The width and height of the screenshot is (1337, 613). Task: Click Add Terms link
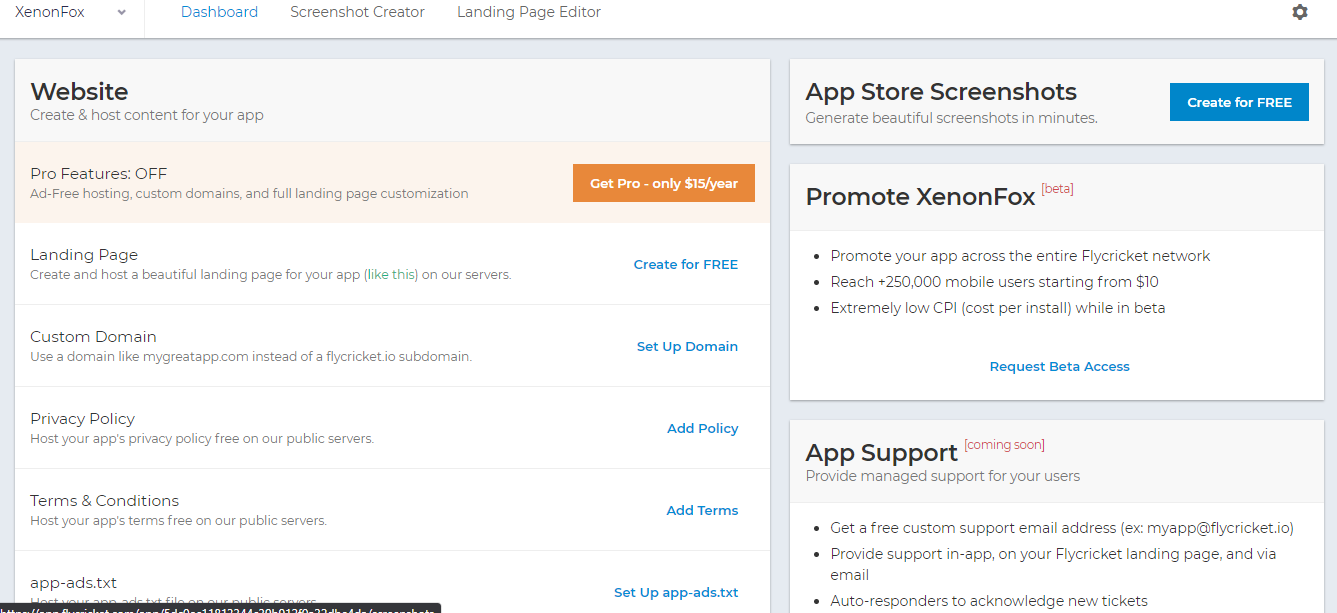702,511
